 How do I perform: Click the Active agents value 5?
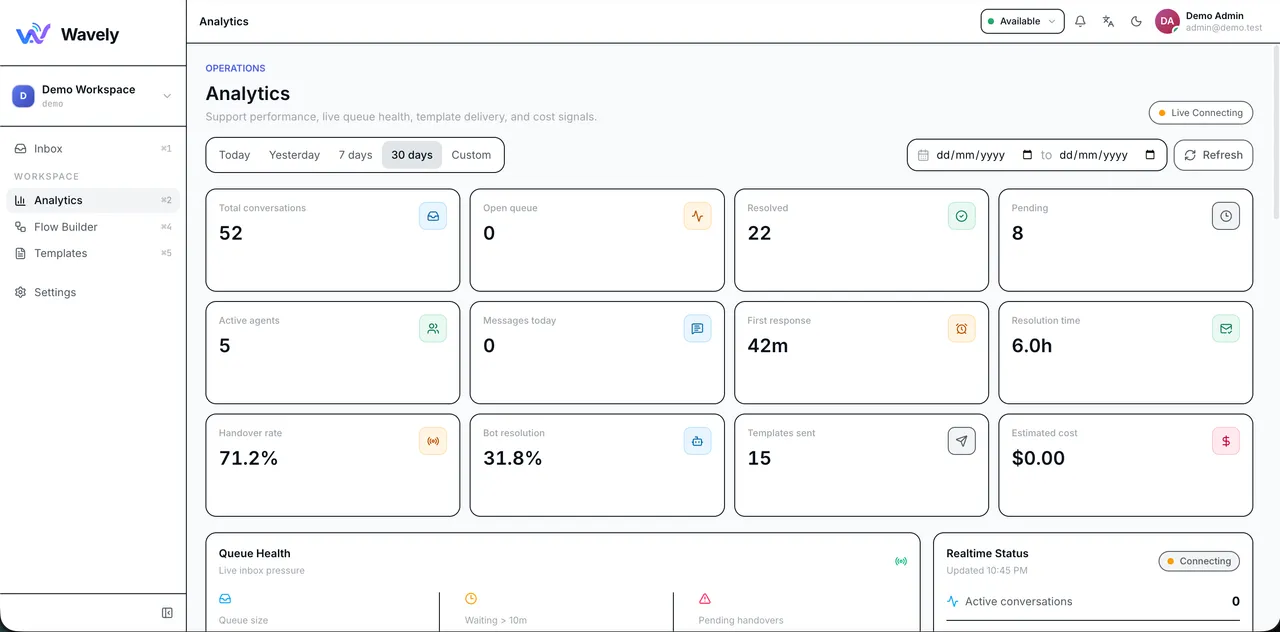pyautogui.click(x=225, y=346)
